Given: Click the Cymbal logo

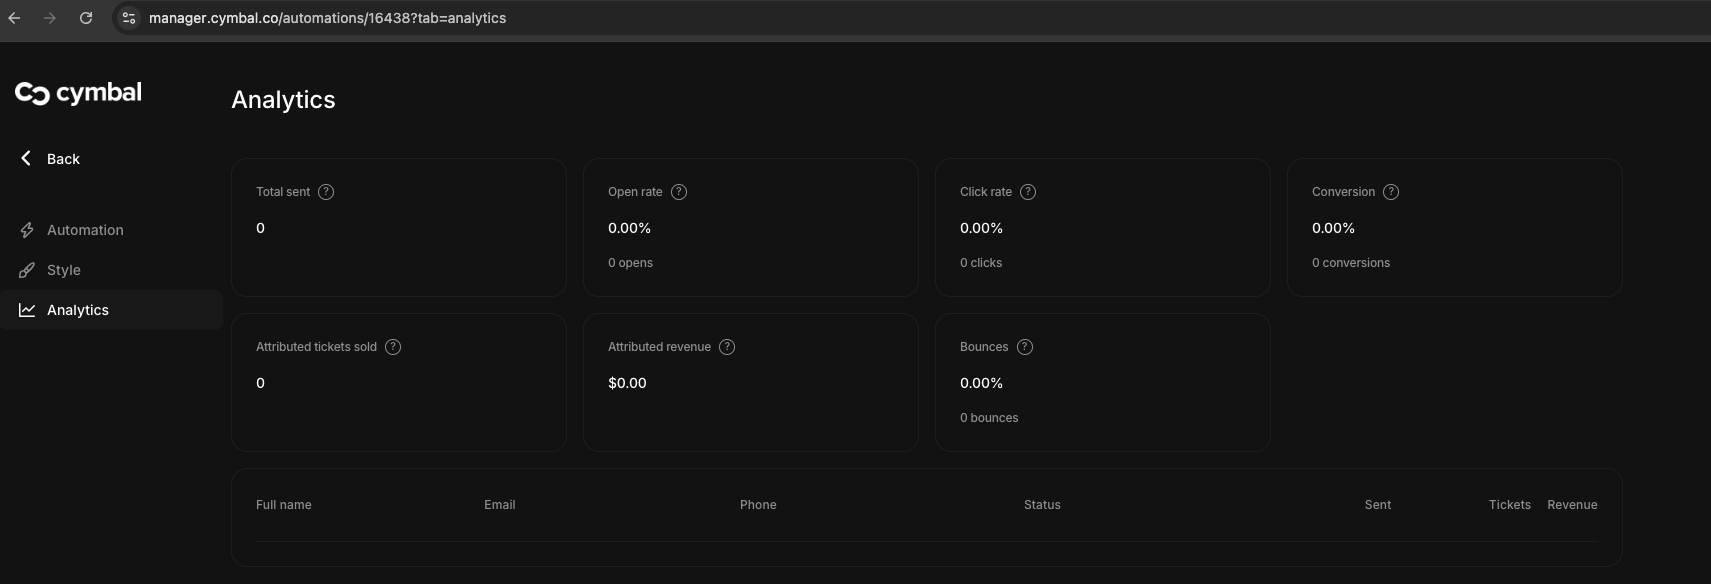Looking at the screenshot, I should [78, 93].
